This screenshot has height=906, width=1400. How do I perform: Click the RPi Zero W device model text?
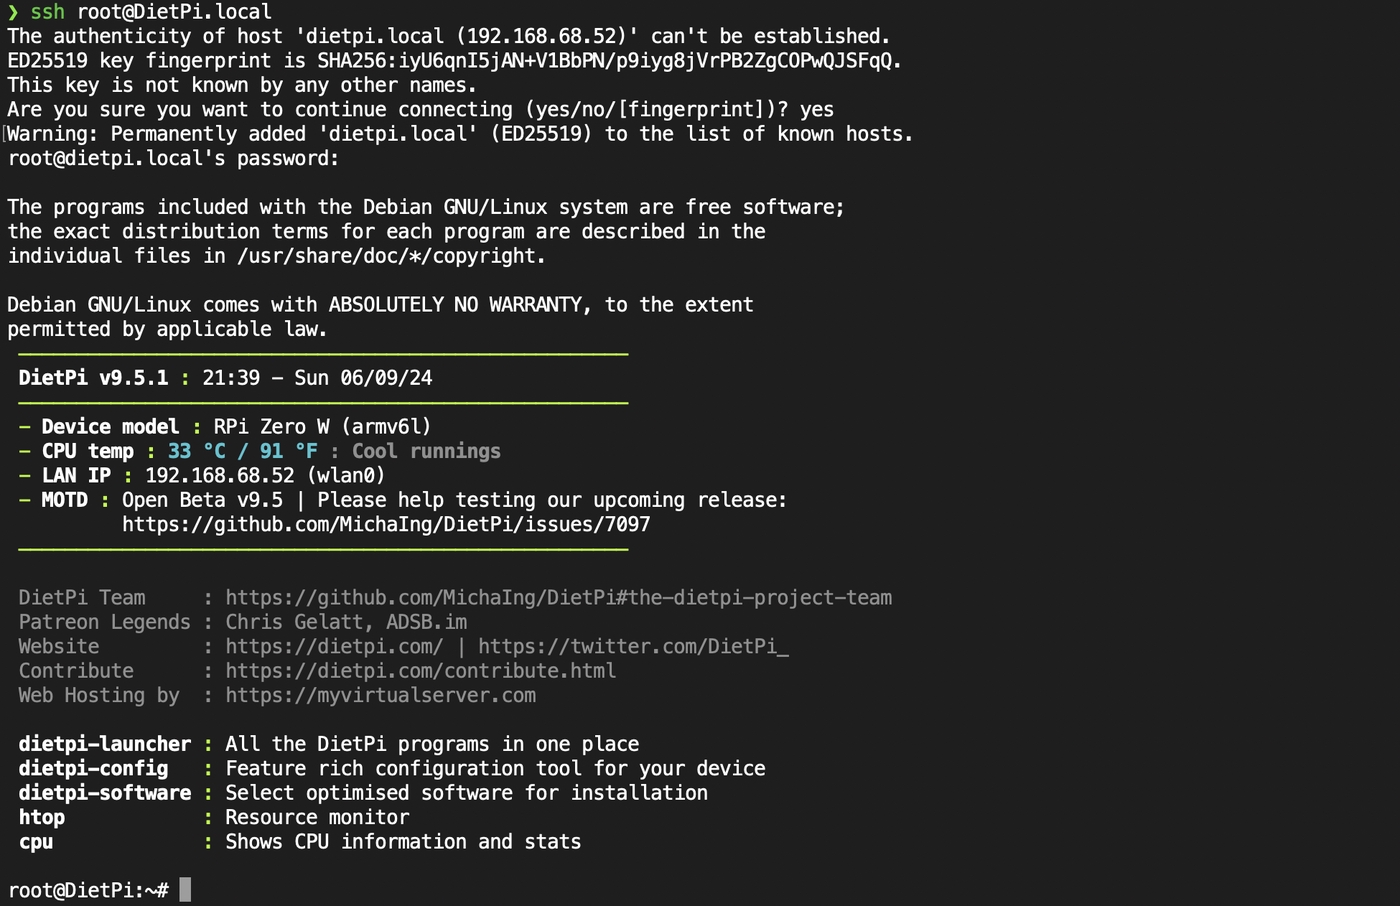pyautogui.click(x=322, y=427)
